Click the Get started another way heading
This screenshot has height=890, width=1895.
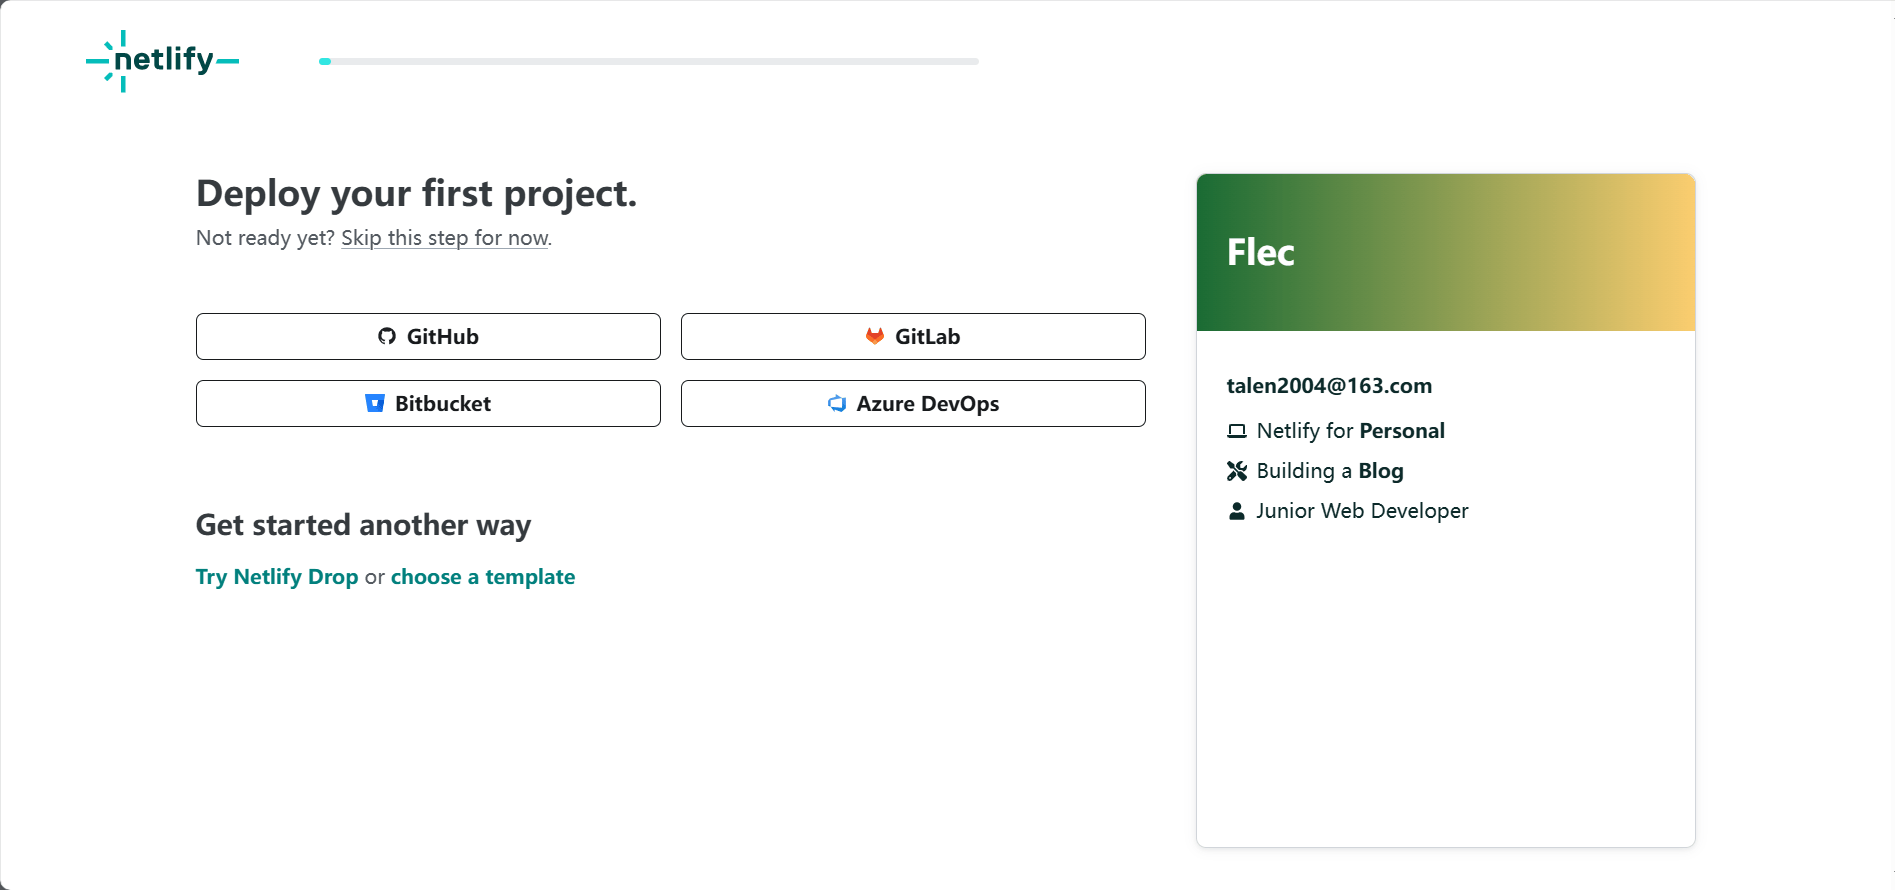click(363, 525)
